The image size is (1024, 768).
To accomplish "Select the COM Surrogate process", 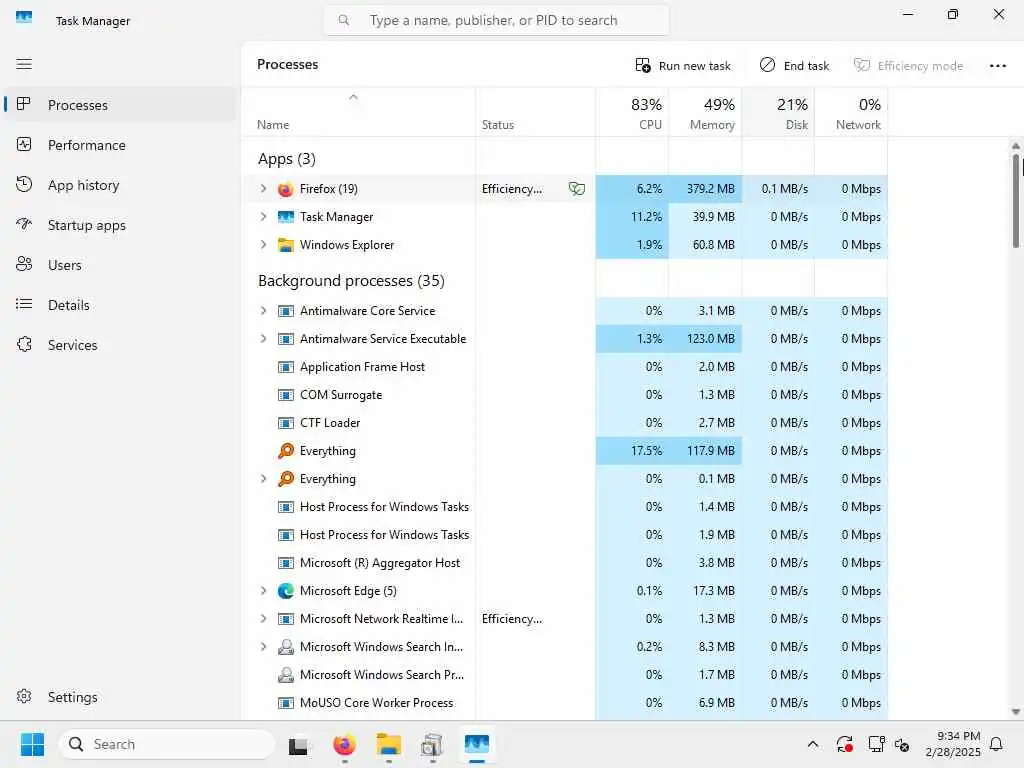I will (565, 395).
